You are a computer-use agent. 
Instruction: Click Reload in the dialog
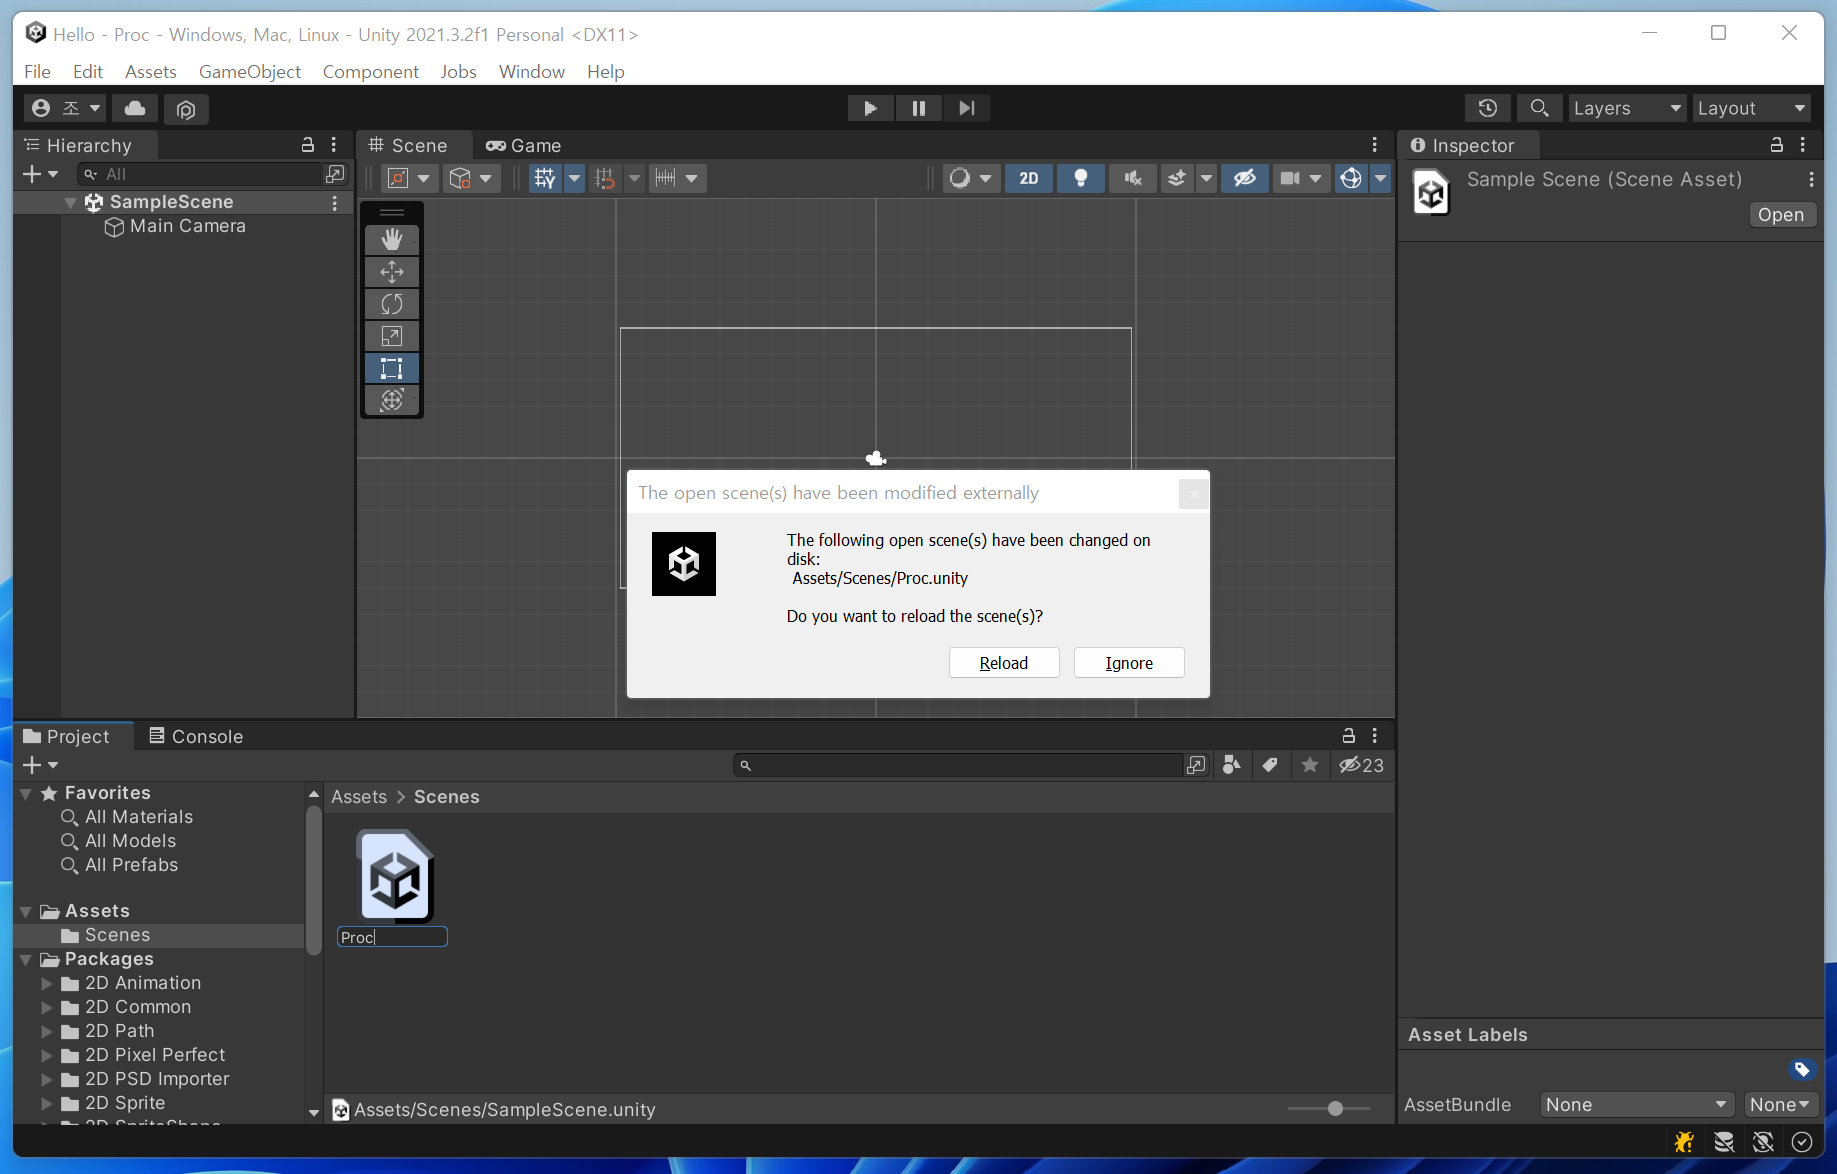click(1004, 663)
